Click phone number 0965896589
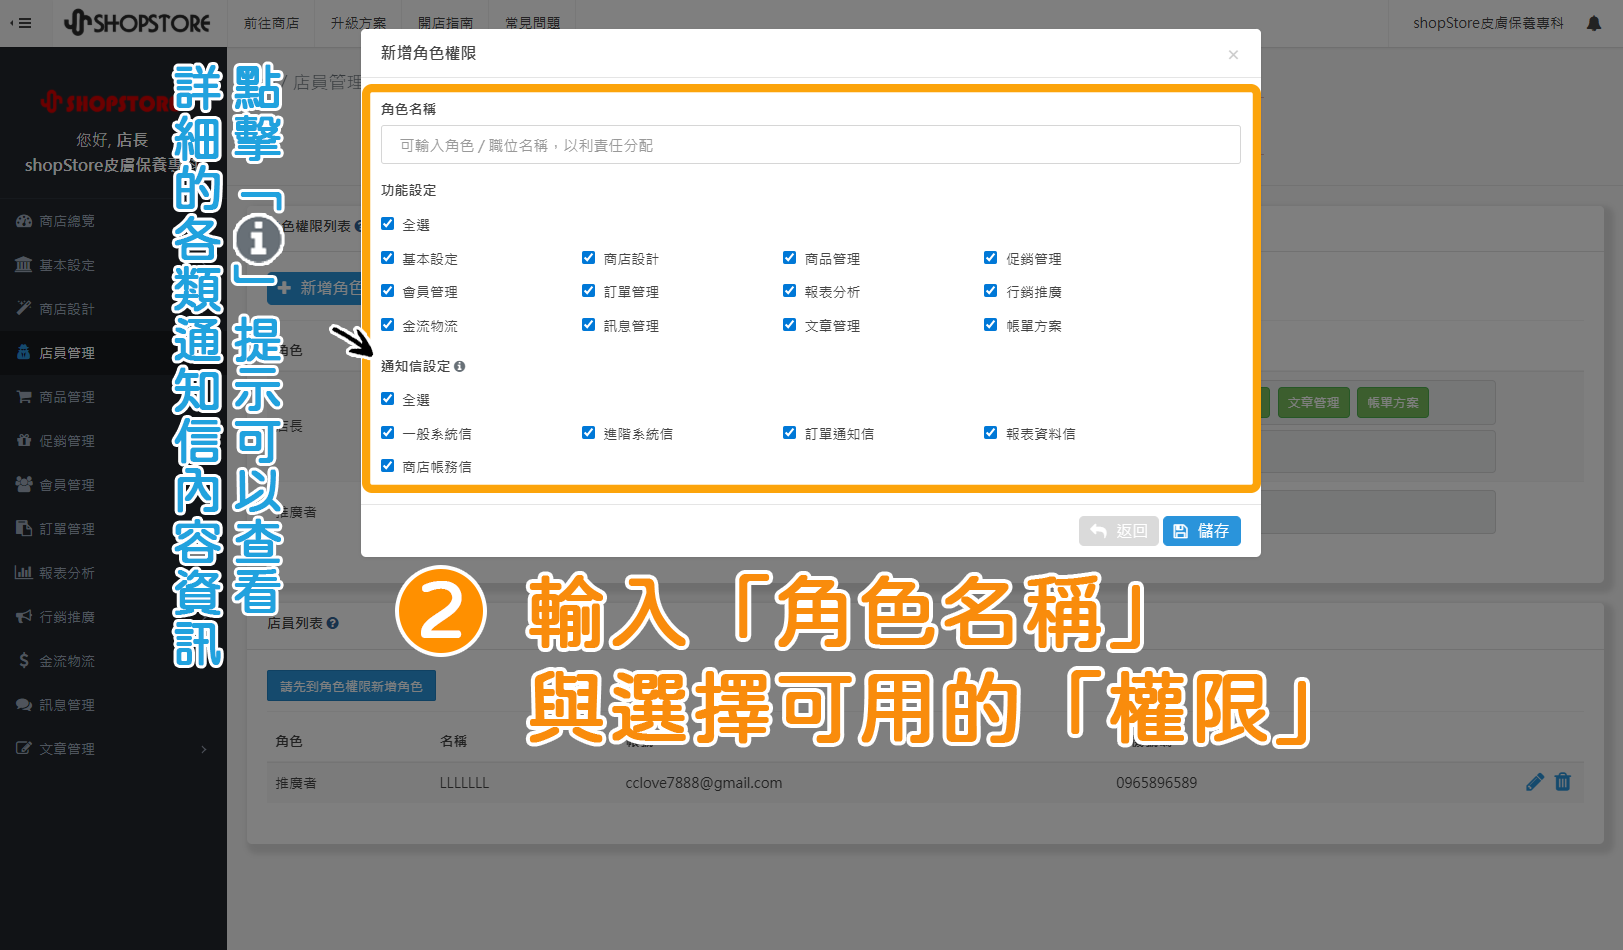Image resolution: width=1623 pixels, height=950 pixels. (1156, 783)
